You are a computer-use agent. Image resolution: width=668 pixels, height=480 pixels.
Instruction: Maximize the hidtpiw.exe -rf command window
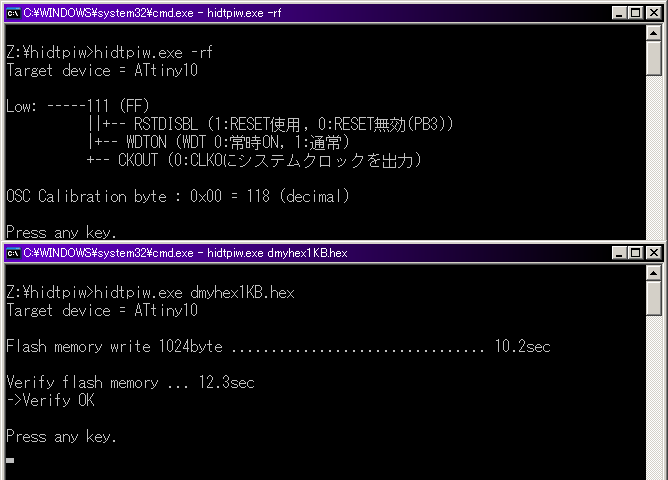point(635,13)
